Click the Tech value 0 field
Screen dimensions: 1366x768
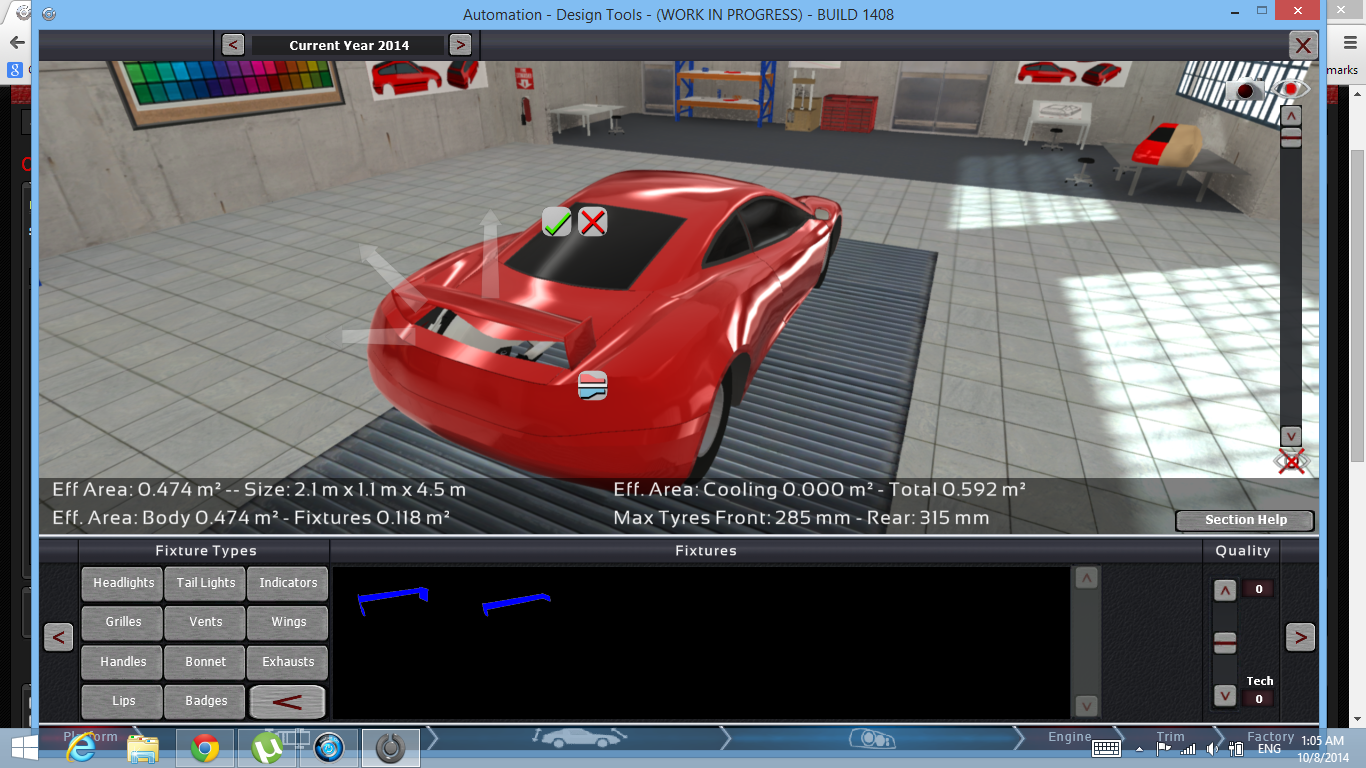click(1259, 699)
